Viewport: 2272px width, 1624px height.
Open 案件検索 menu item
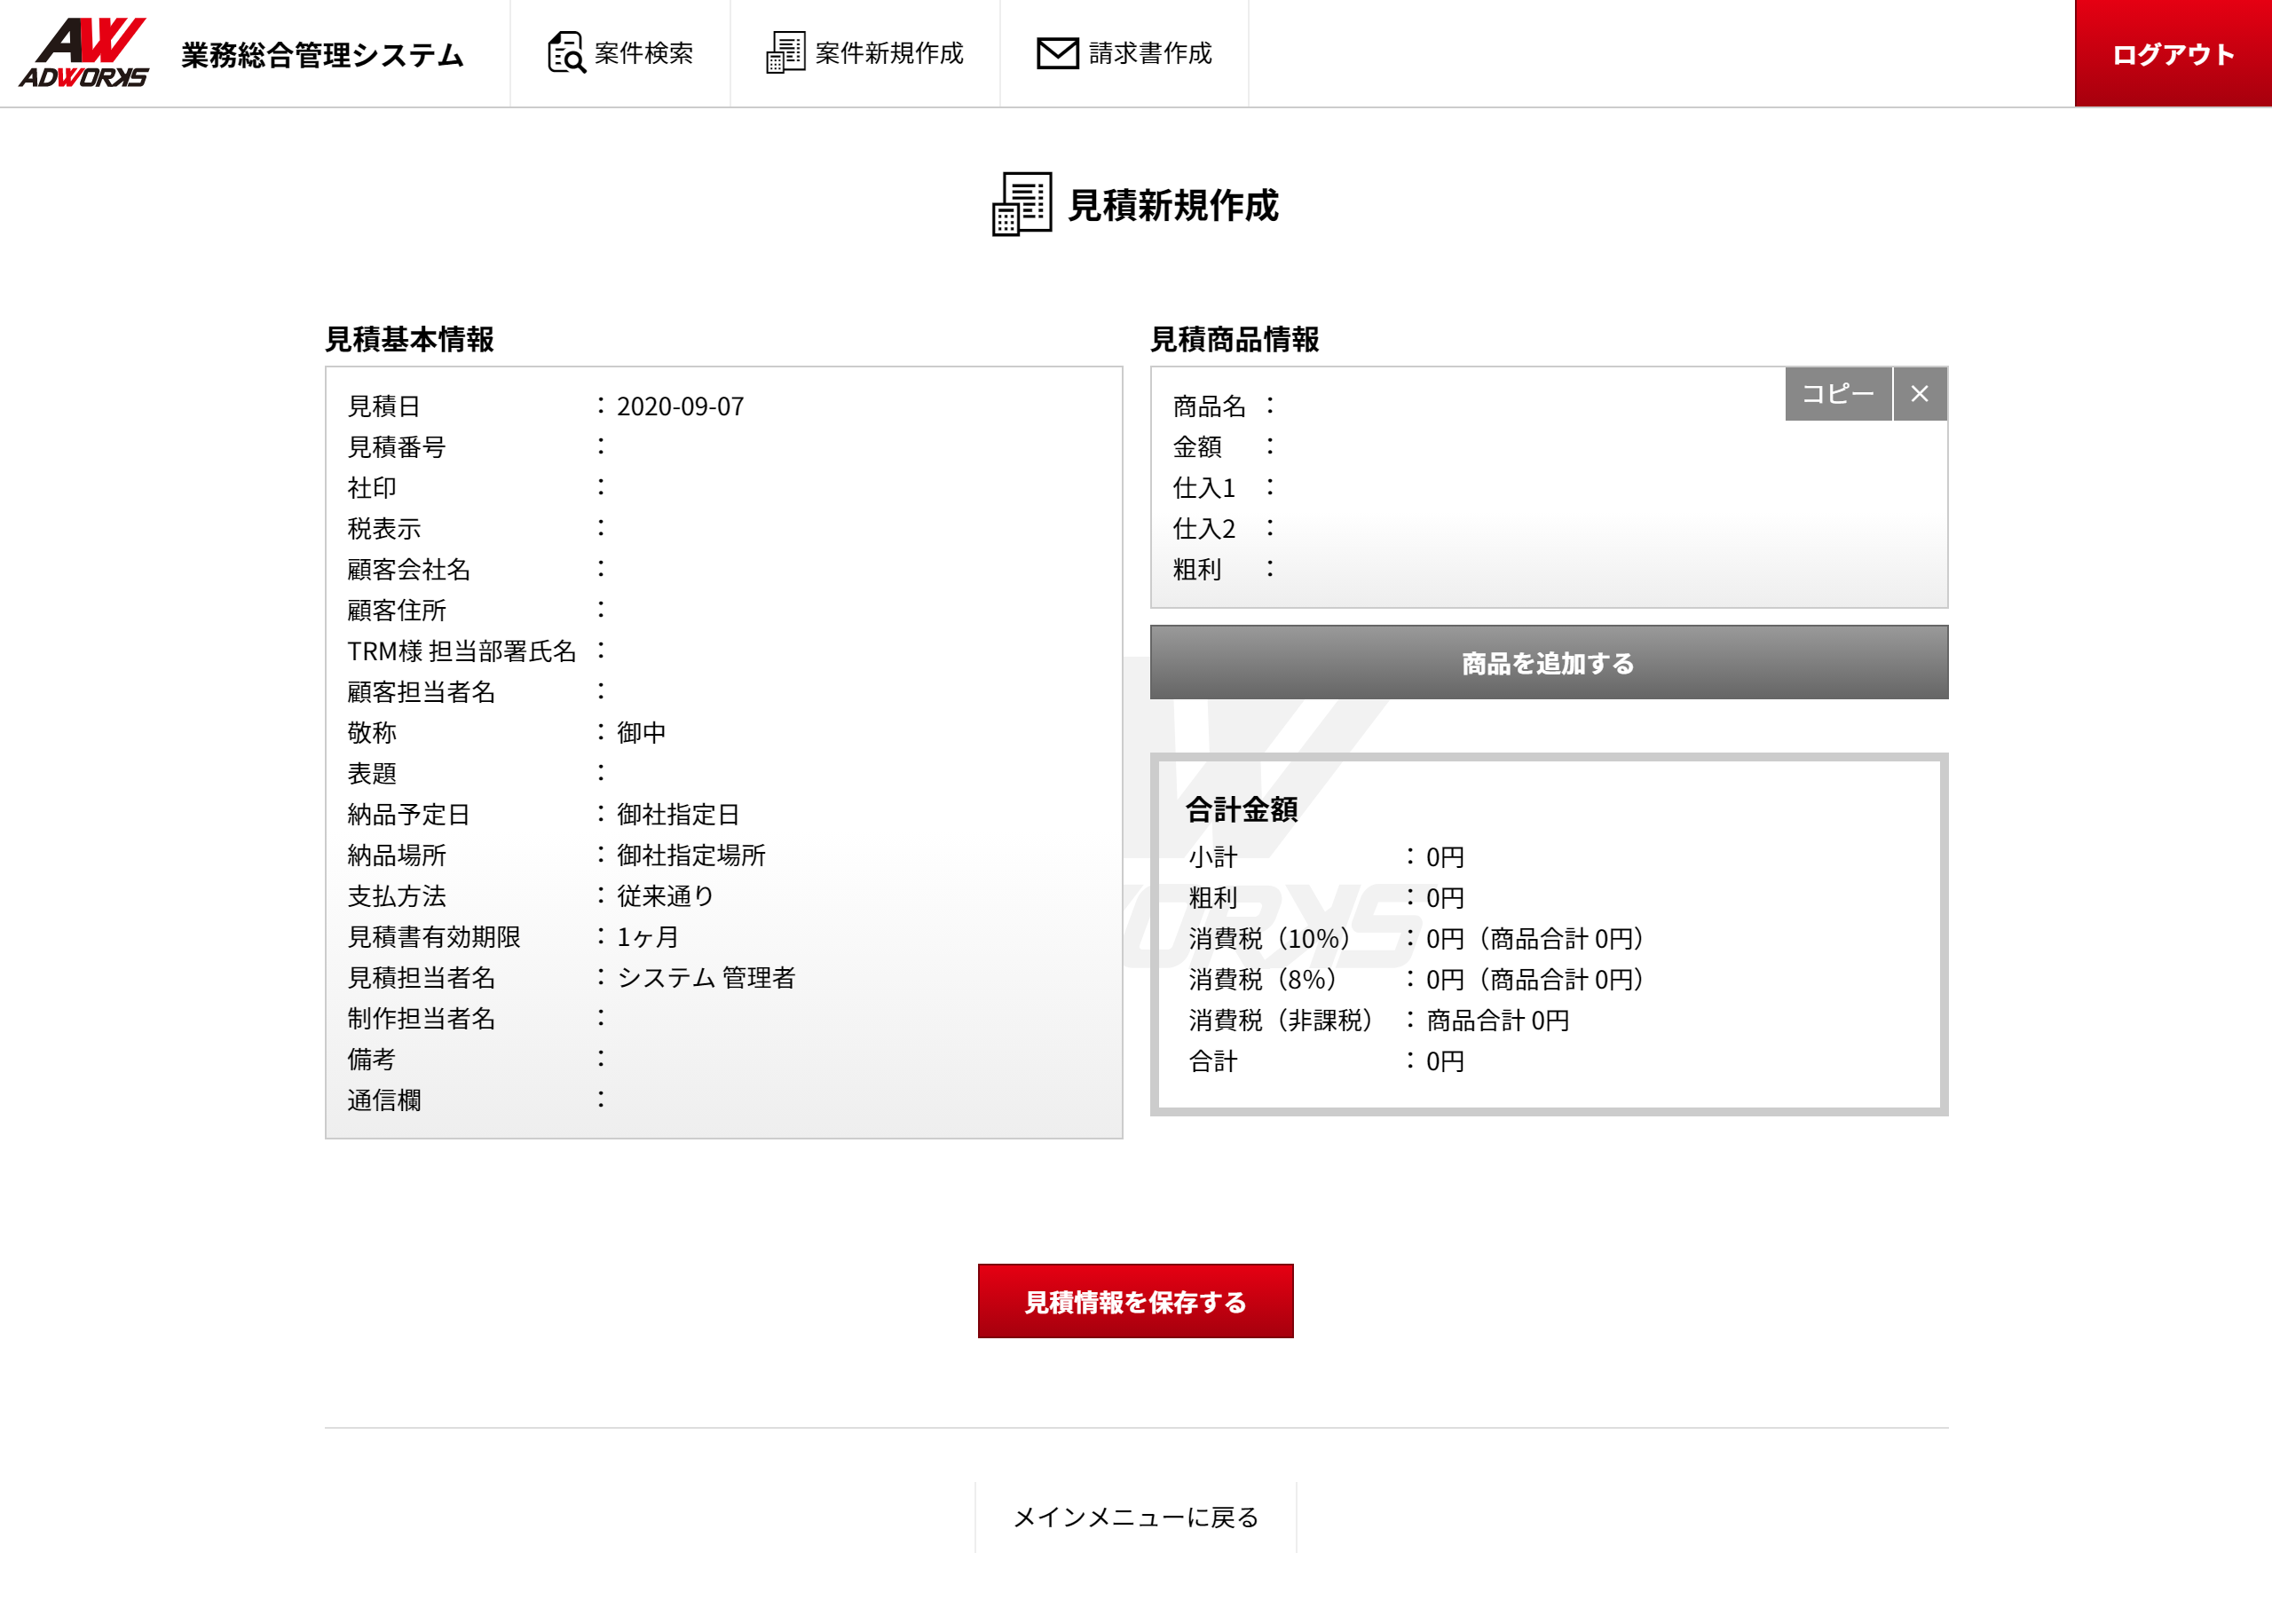coord(620,53)
